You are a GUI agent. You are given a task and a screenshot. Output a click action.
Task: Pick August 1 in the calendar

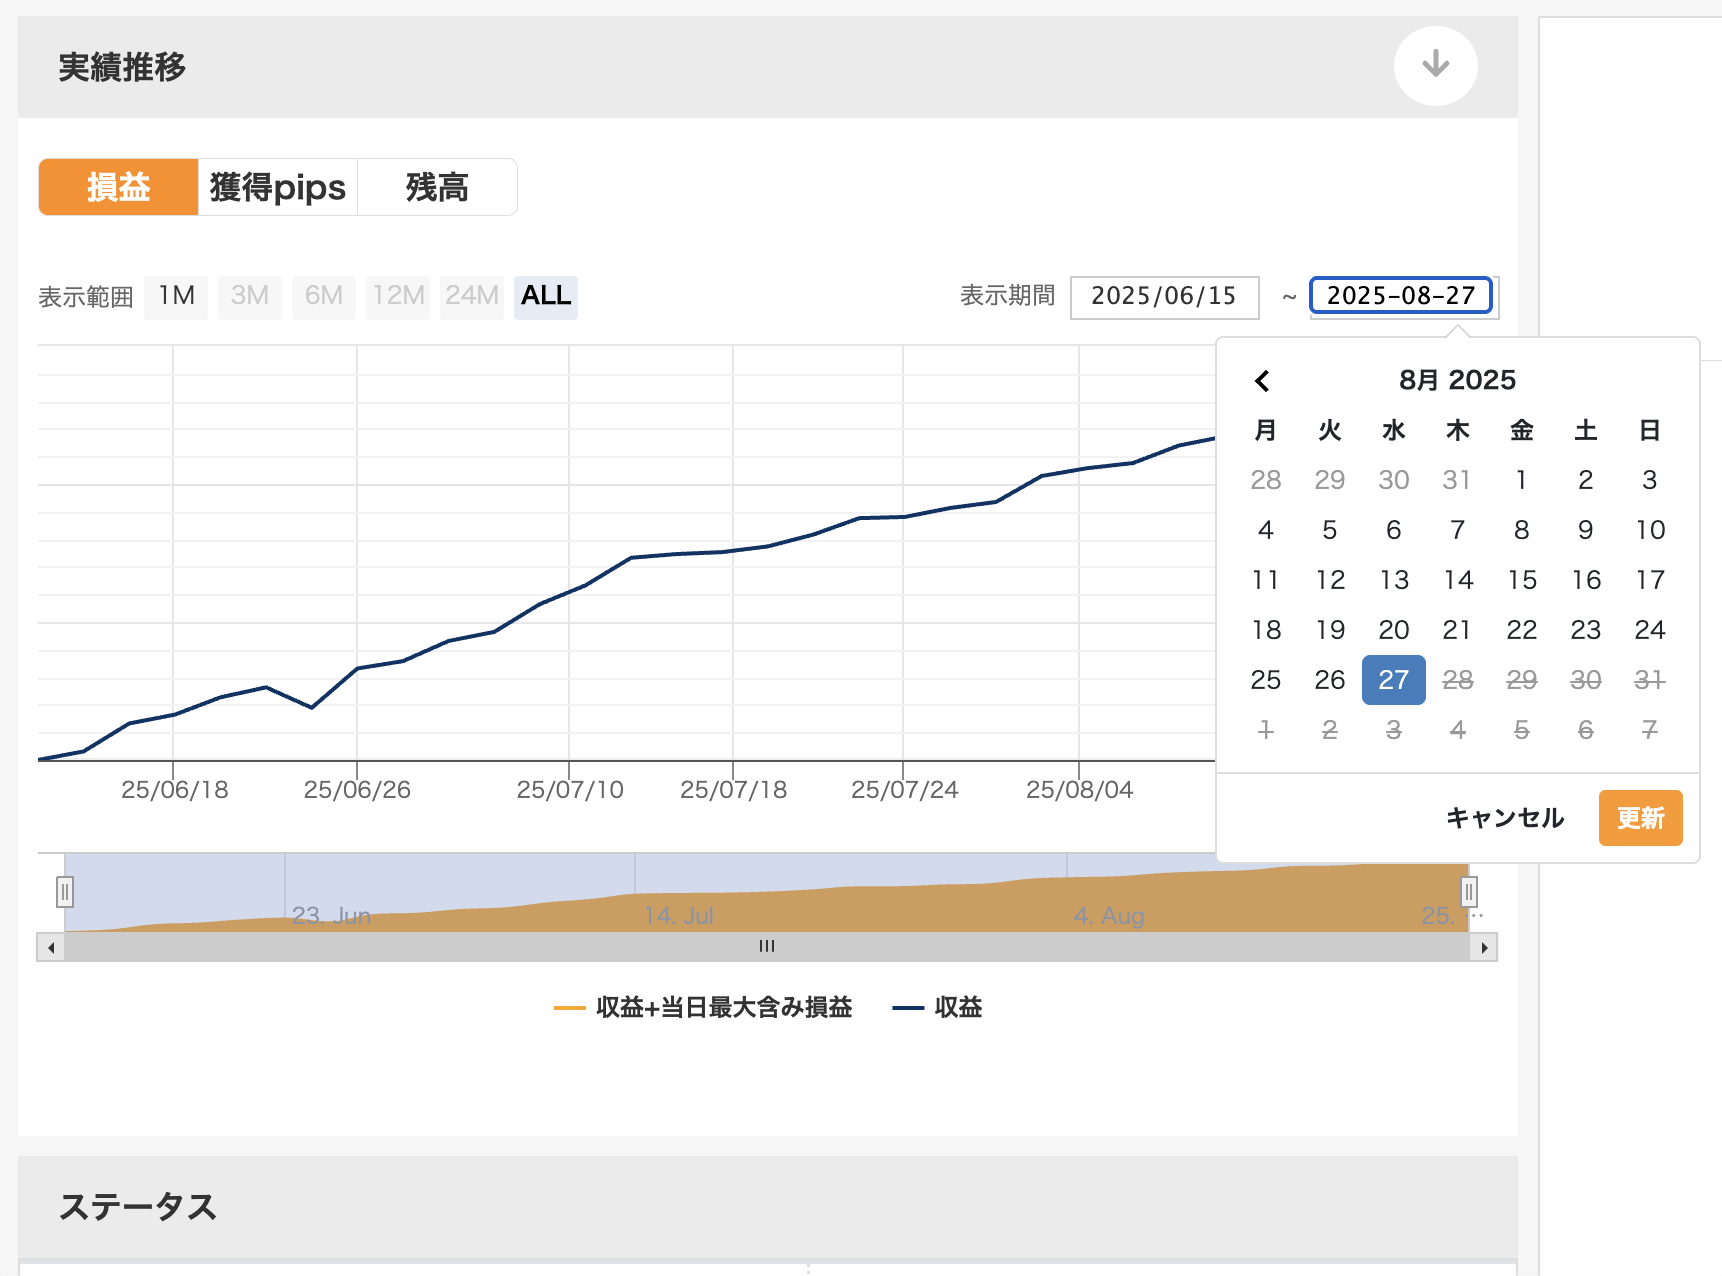coord(1521,480)
